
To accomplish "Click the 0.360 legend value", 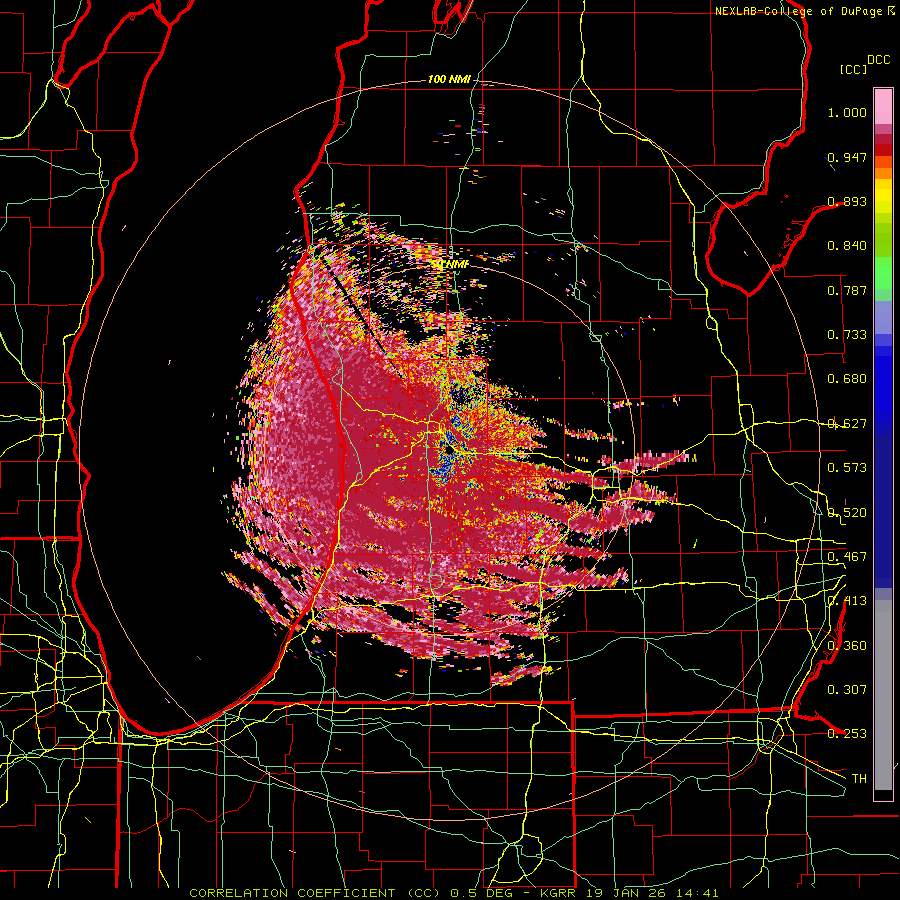I will tap(847, 645).
